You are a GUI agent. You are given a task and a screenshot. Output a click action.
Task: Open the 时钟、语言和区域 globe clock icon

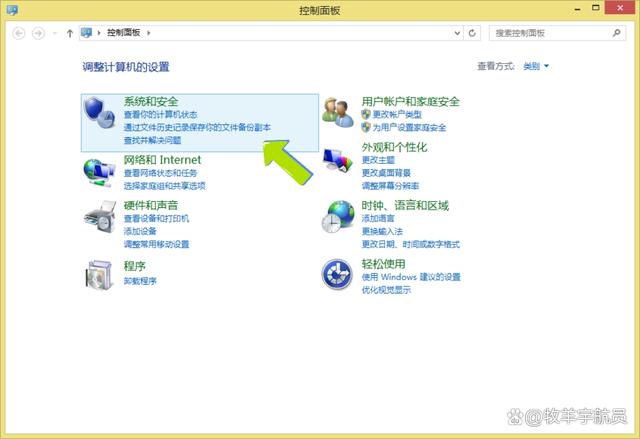[338, 217]
